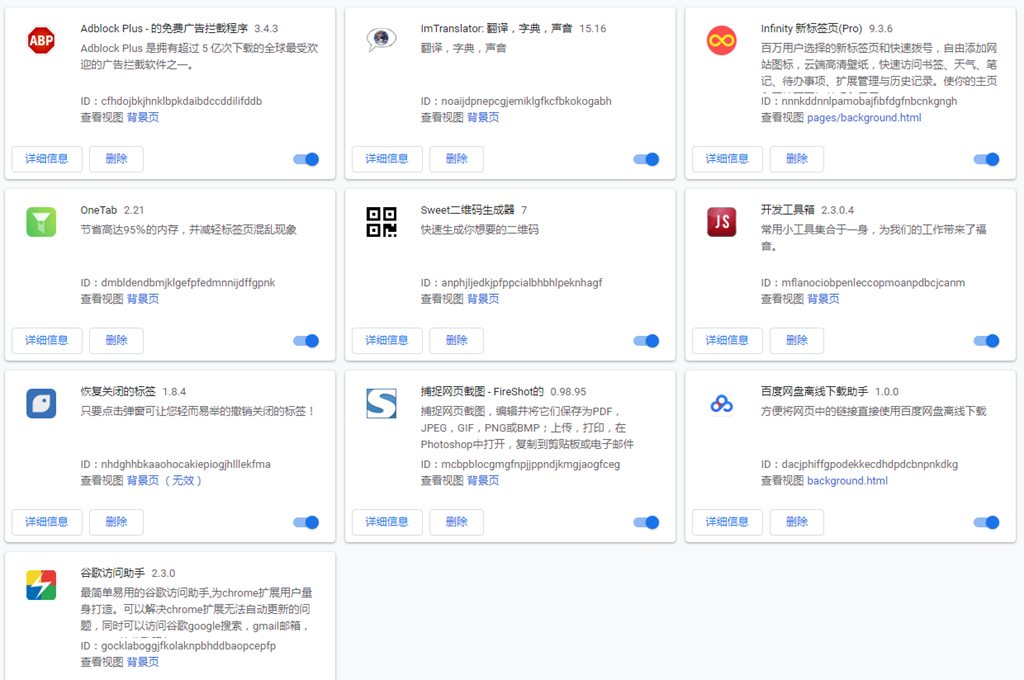Click the Adblock Plus ABP icon

[x=41, y=40]
